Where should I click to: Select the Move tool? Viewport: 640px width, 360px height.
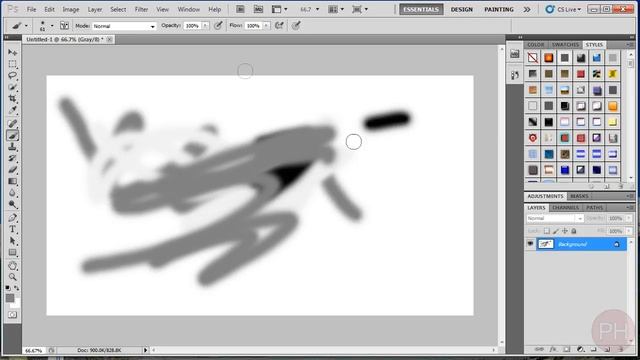pyautogui.click(x=12, y=52)
